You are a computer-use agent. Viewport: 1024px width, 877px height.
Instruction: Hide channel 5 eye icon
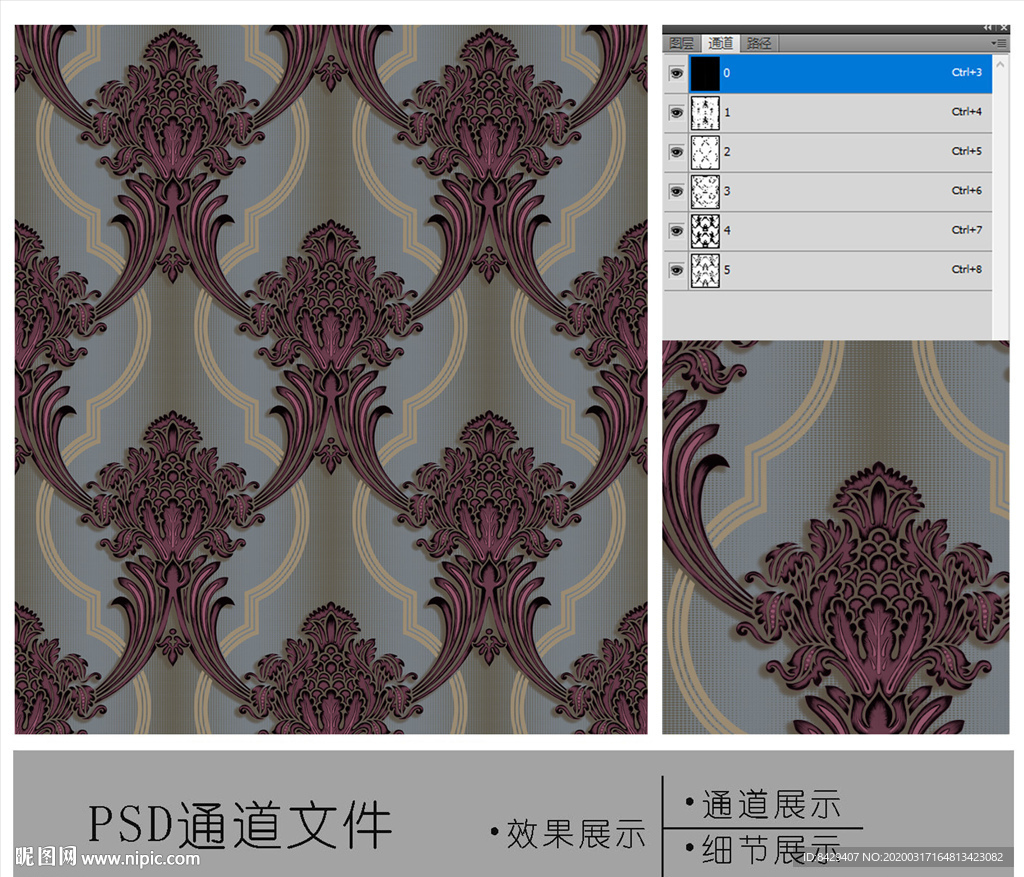(x=677, y=270)
